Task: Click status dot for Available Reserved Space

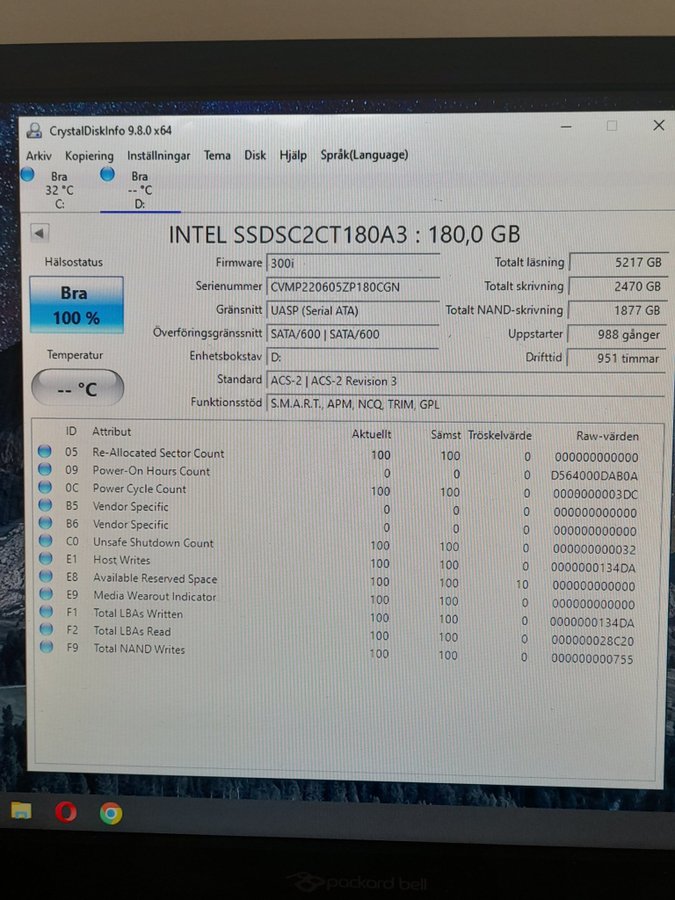Action: (x=46, y=576)
